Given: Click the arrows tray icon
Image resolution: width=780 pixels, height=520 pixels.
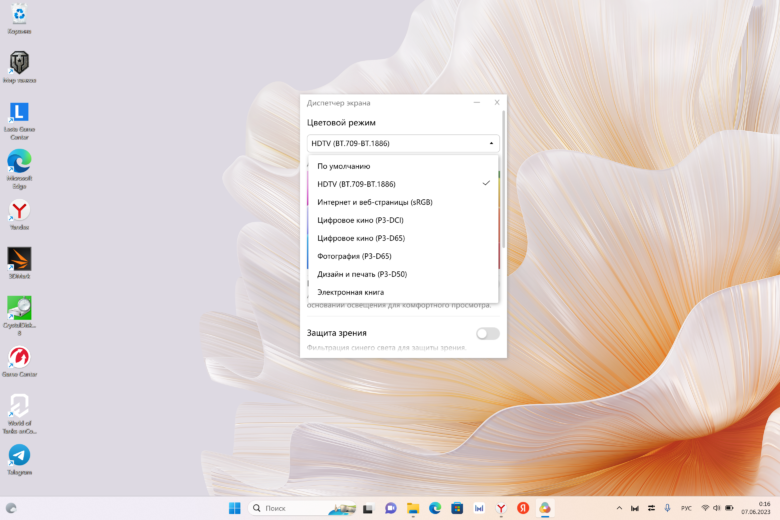Looking at the screenshot, I should (x=651, y=508).
